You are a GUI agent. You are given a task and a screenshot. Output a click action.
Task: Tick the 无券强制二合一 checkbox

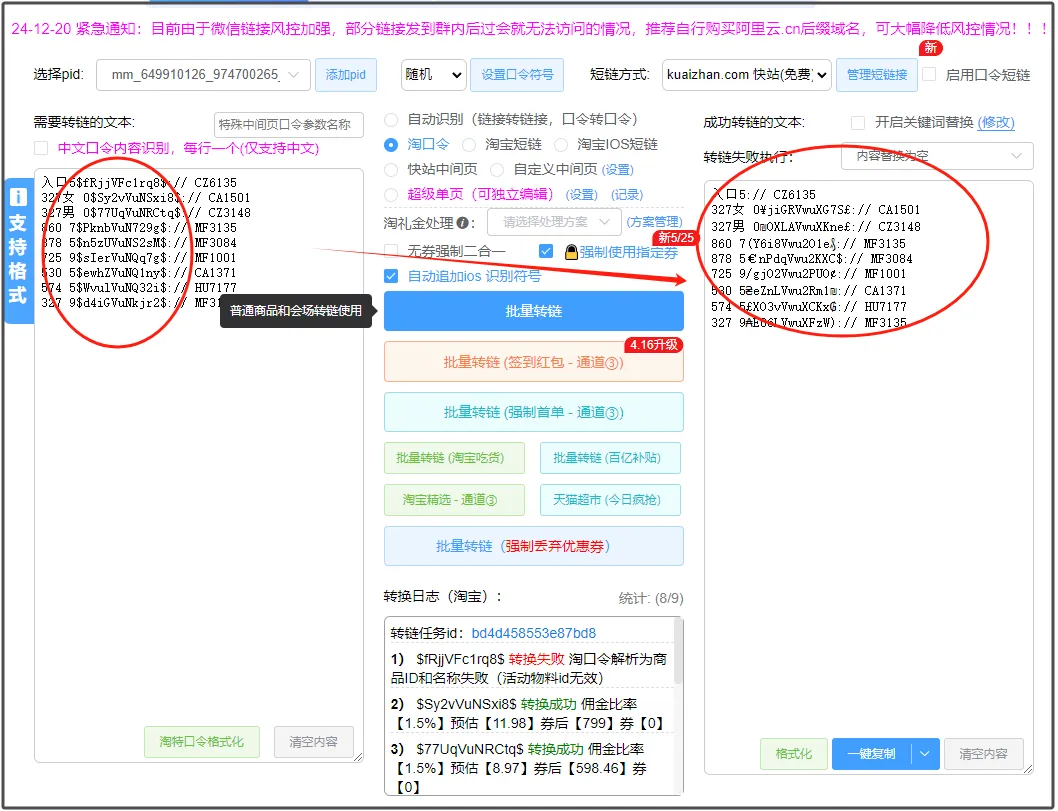point(391,251)
